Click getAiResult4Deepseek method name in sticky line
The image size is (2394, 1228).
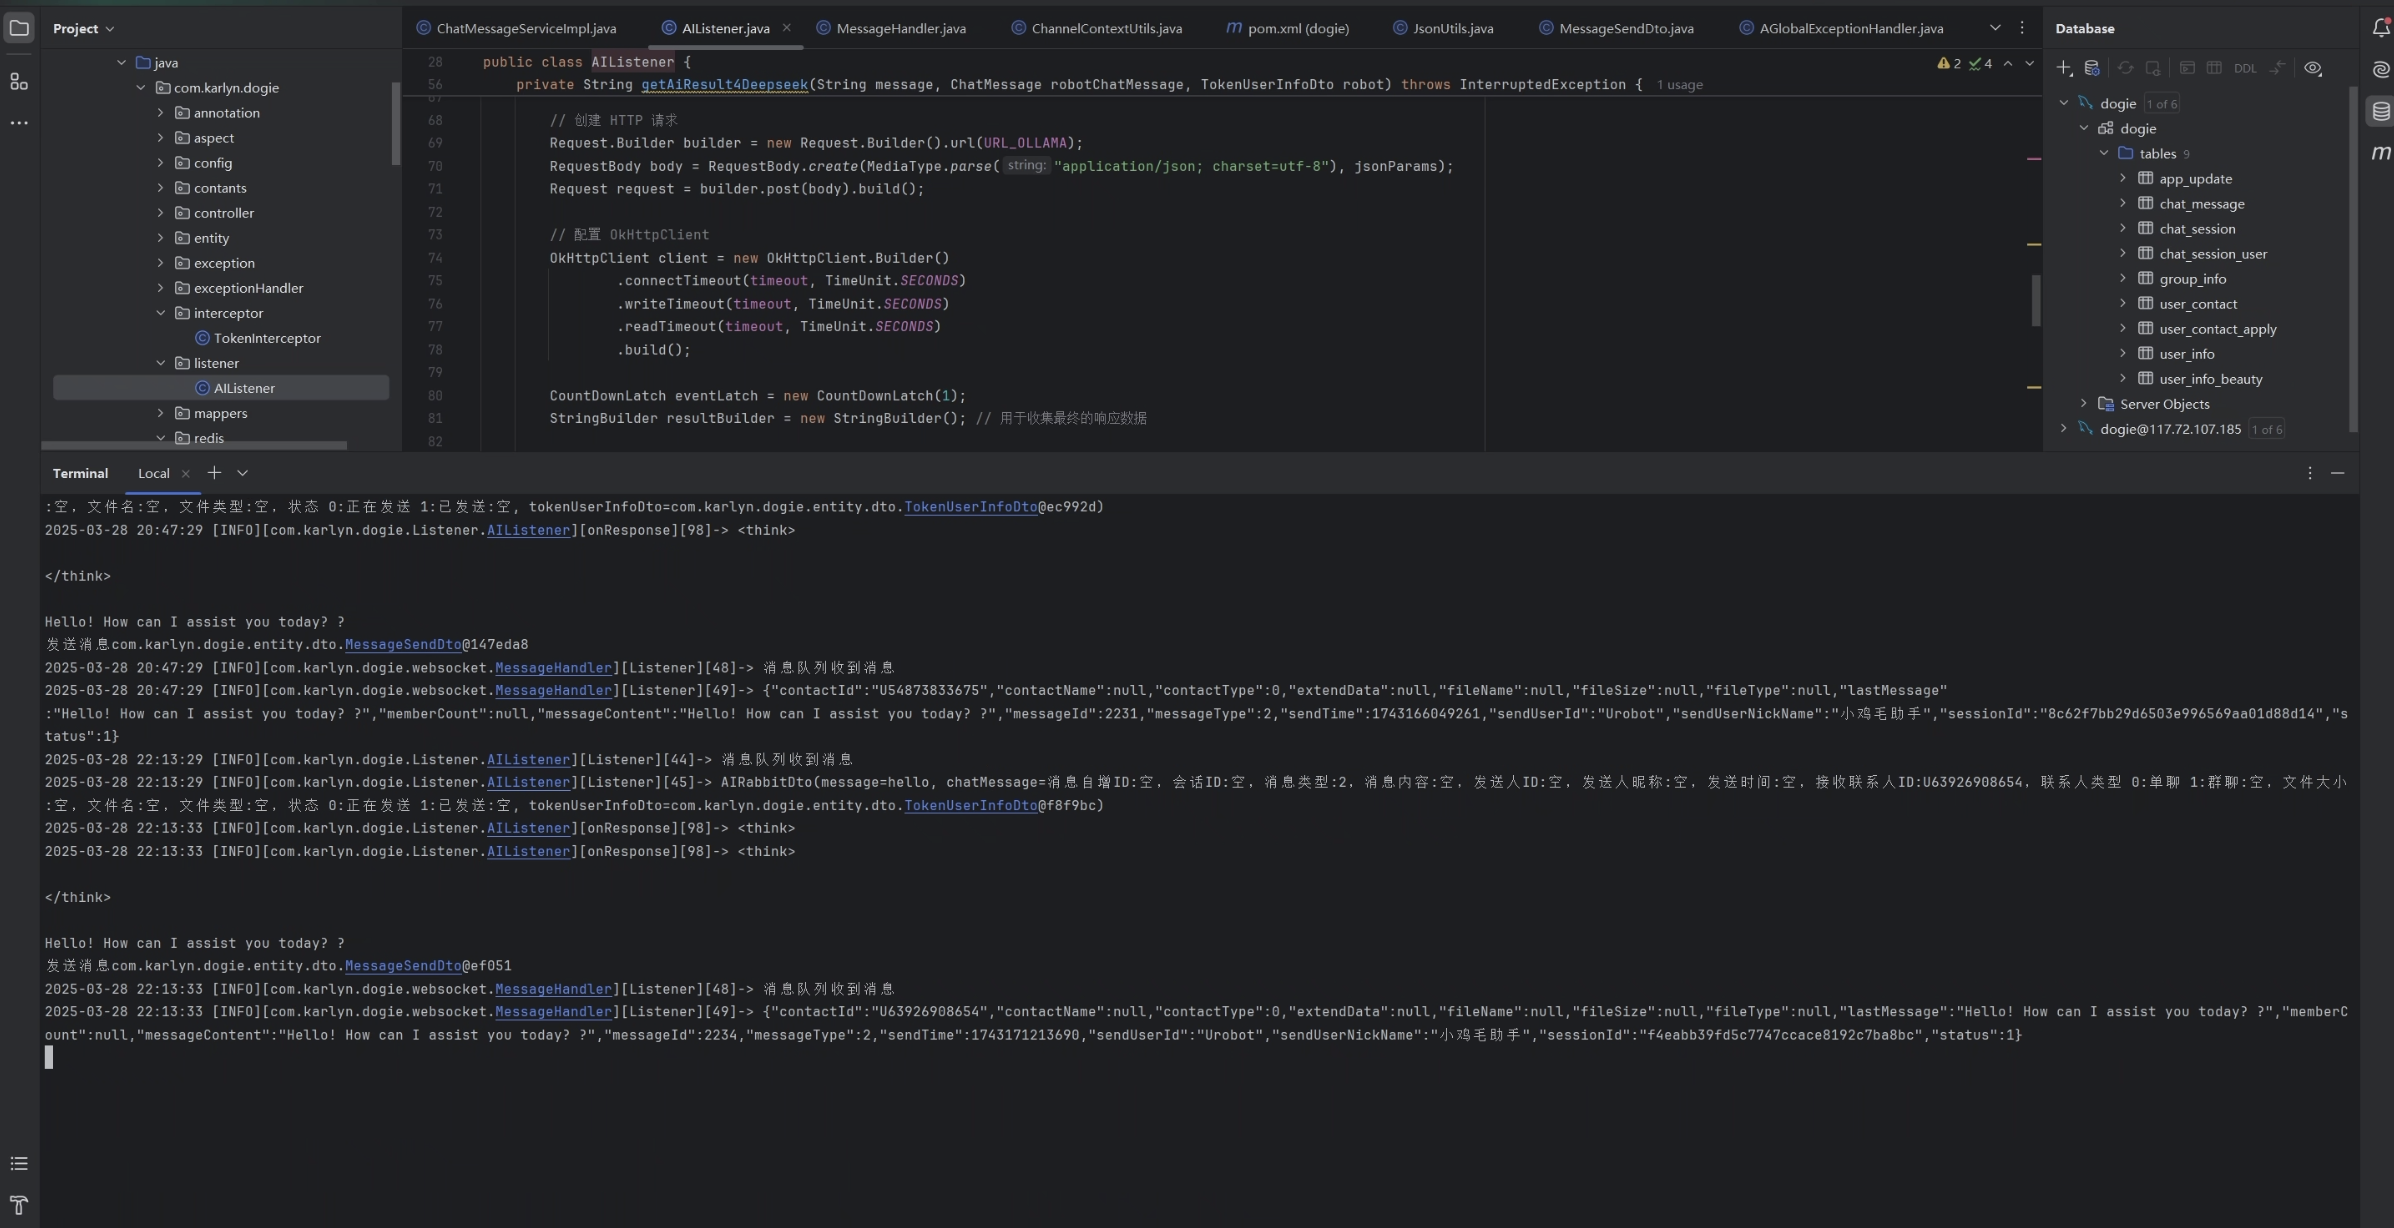click(724, 85)
